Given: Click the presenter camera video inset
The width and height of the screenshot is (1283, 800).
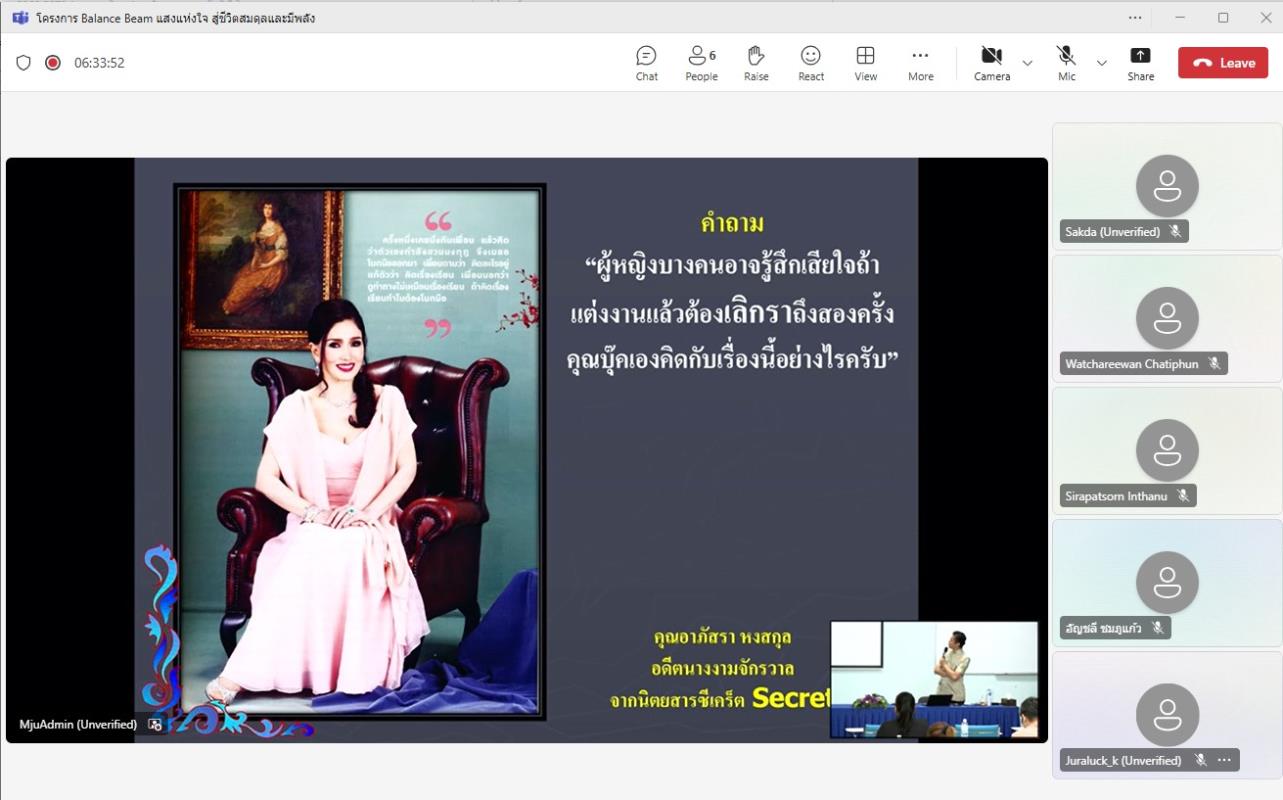Looking at the screenshot, I should 934,679.
